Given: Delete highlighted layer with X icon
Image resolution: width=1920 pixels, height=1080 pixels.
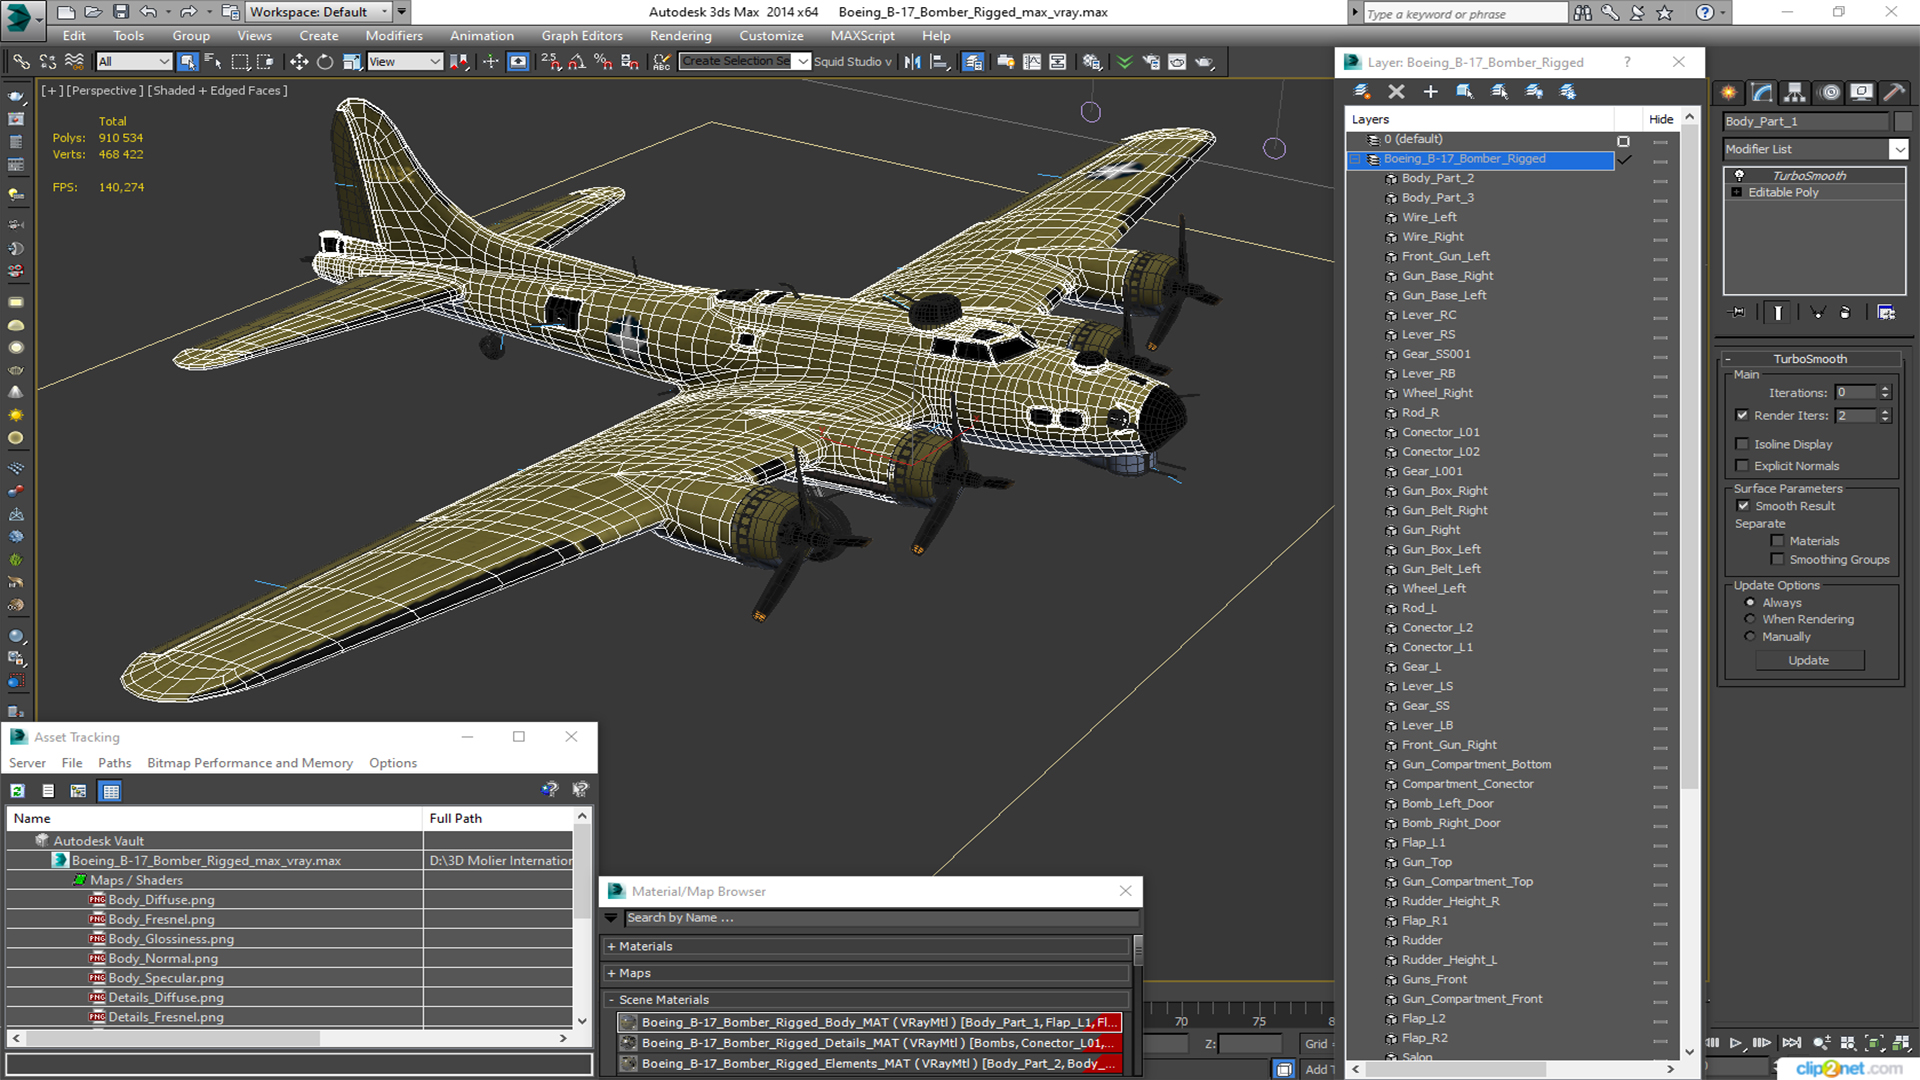Looking at the screenshot, I should point(1397,92).
